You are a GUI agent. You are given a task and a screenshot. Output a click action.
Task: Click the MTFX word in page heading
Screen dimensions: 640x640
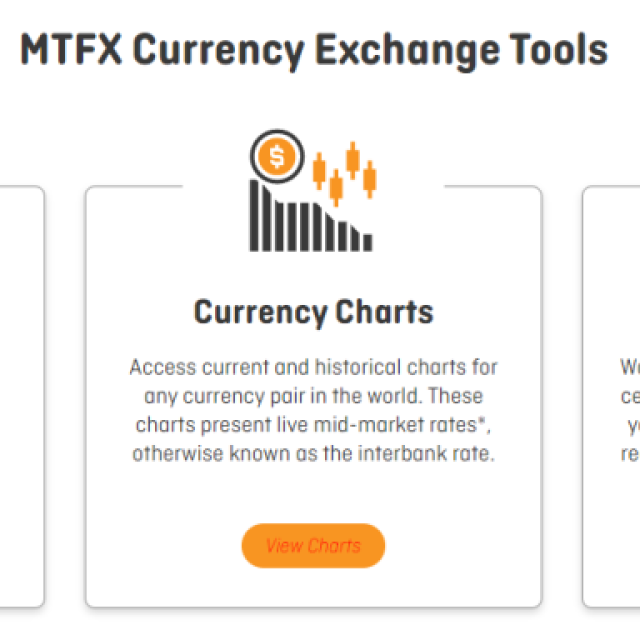(71, 50)
